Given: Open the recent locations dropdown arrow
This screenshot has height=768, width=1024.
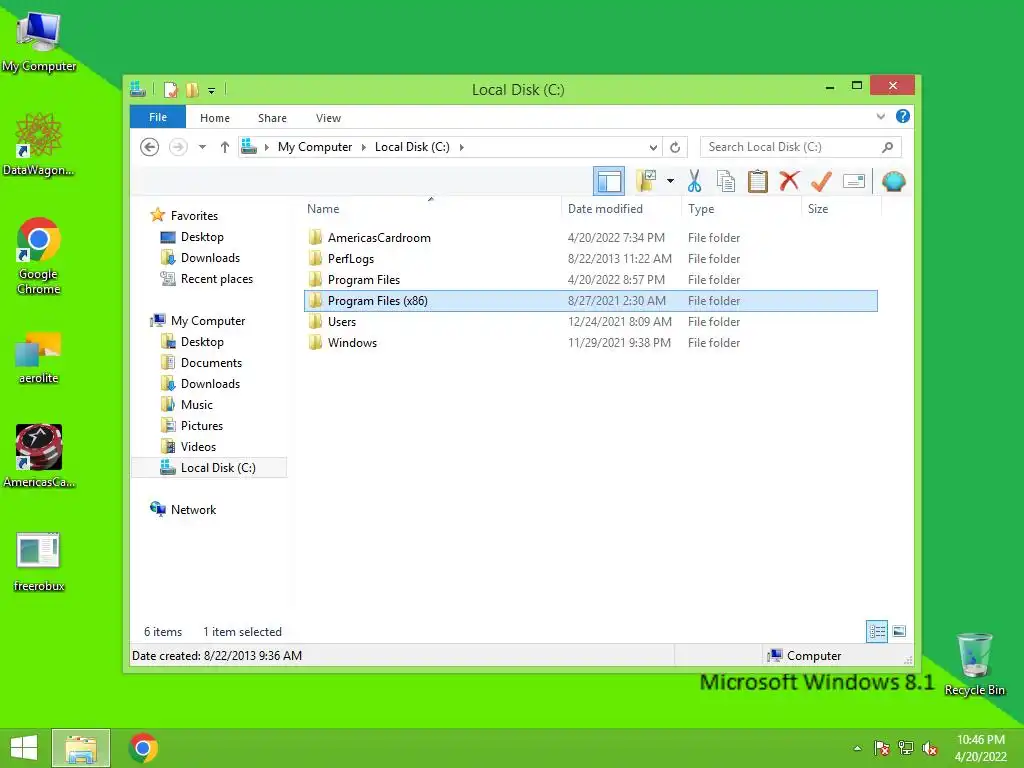Looking at the screenshot, I should pos(202,147).
